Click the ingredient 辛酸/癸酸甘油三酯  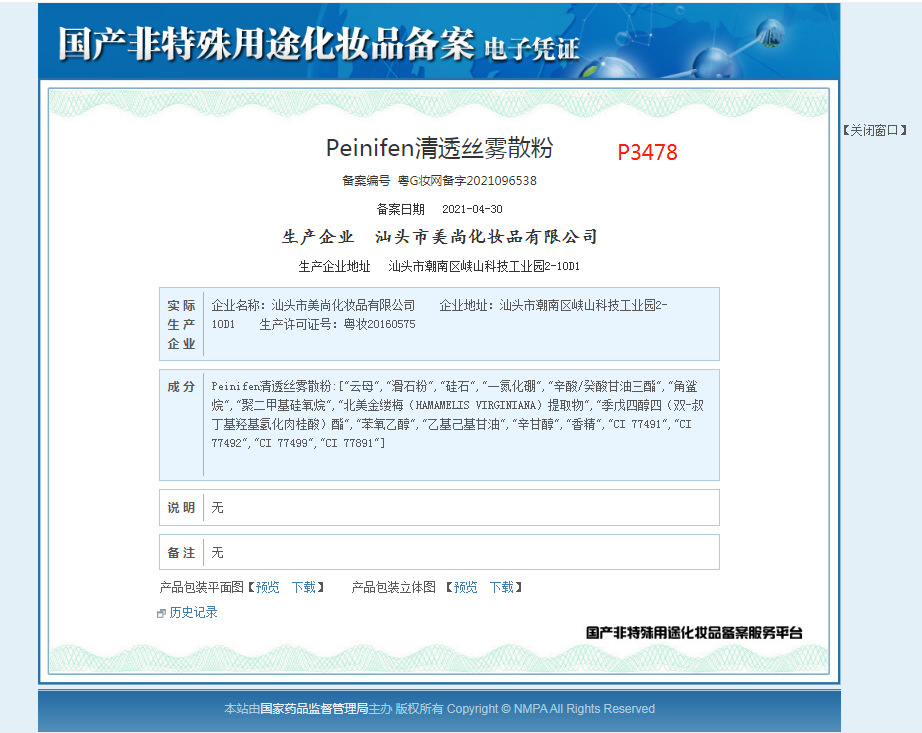tap(604, 387)
